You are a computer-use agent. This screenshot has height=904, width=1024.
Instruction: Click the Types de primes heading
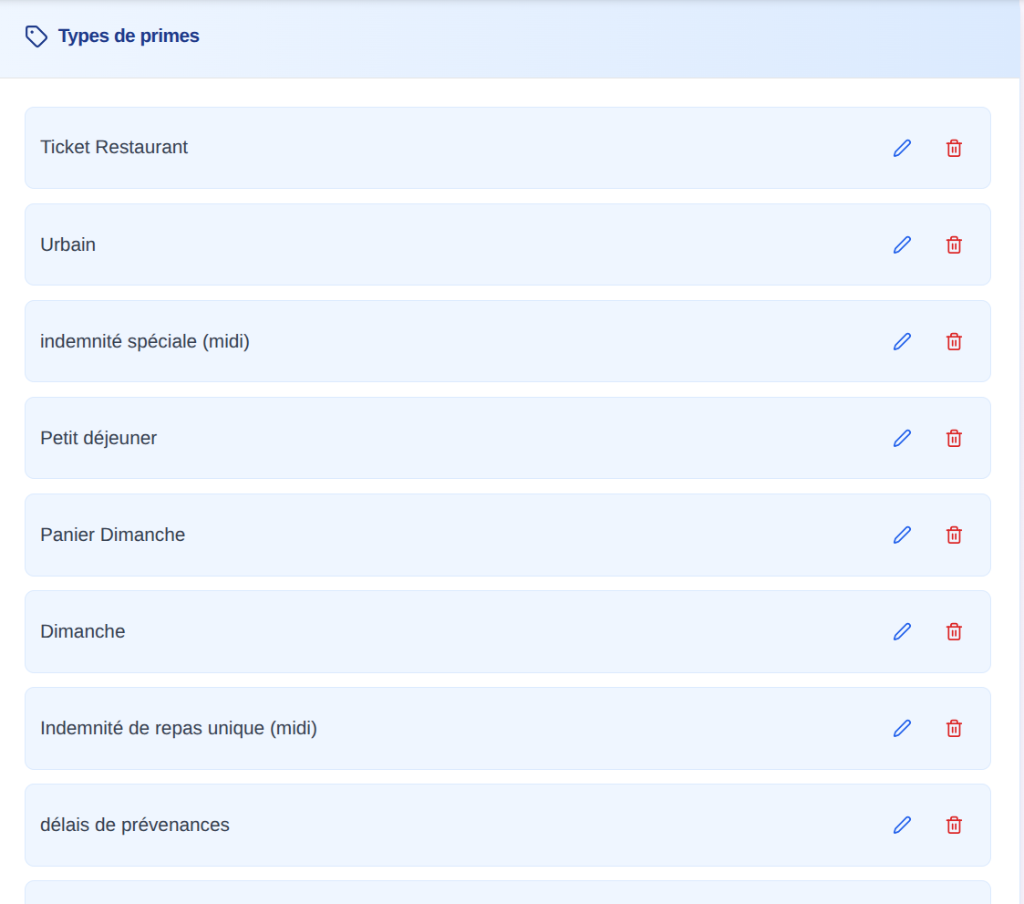(x=129, y=36)
